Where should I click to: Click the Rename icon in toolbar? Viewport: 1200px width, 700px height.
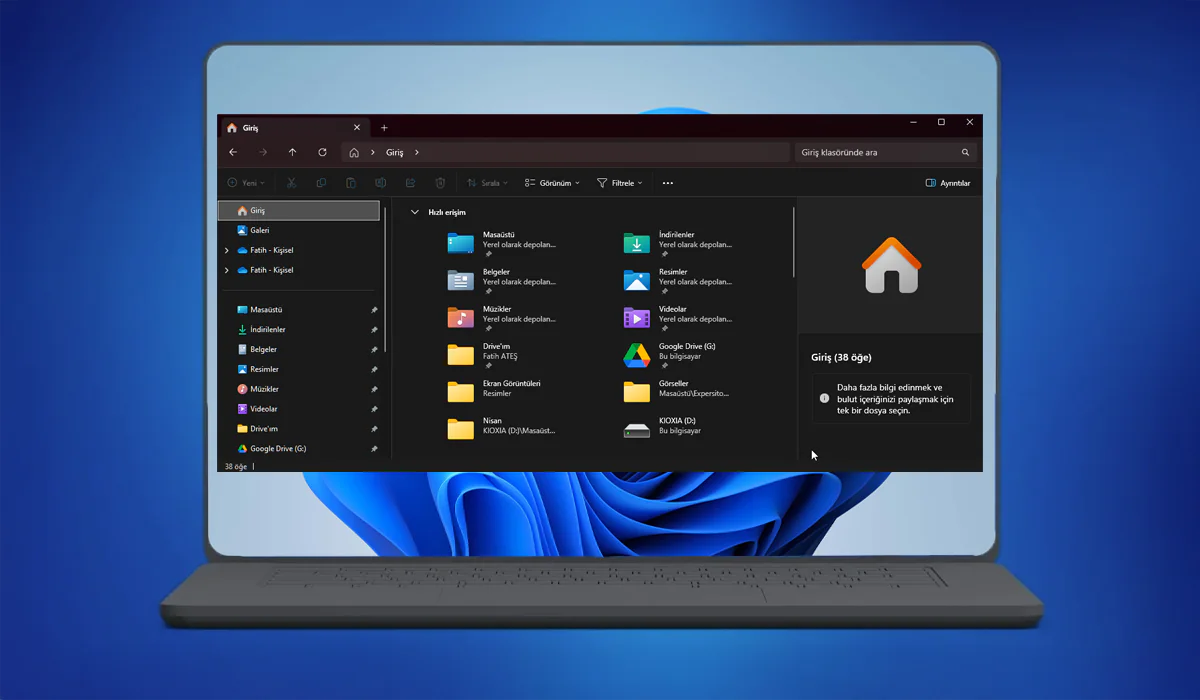tap(380, 183)
